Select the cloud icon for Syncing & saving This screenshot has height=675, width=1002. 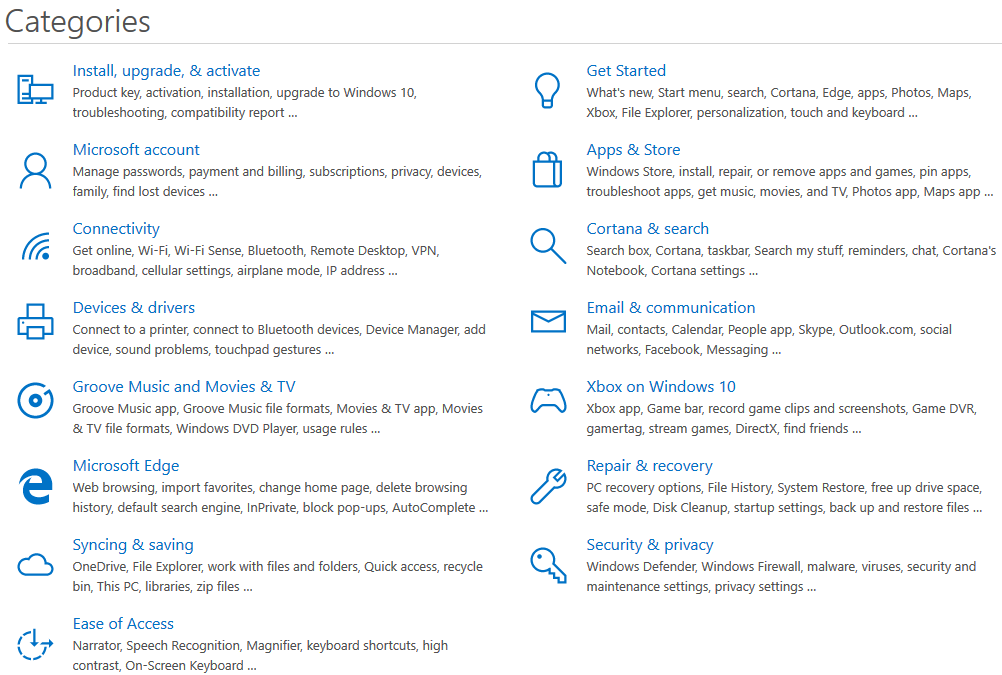pyautogui.click(x=35, y=565)
